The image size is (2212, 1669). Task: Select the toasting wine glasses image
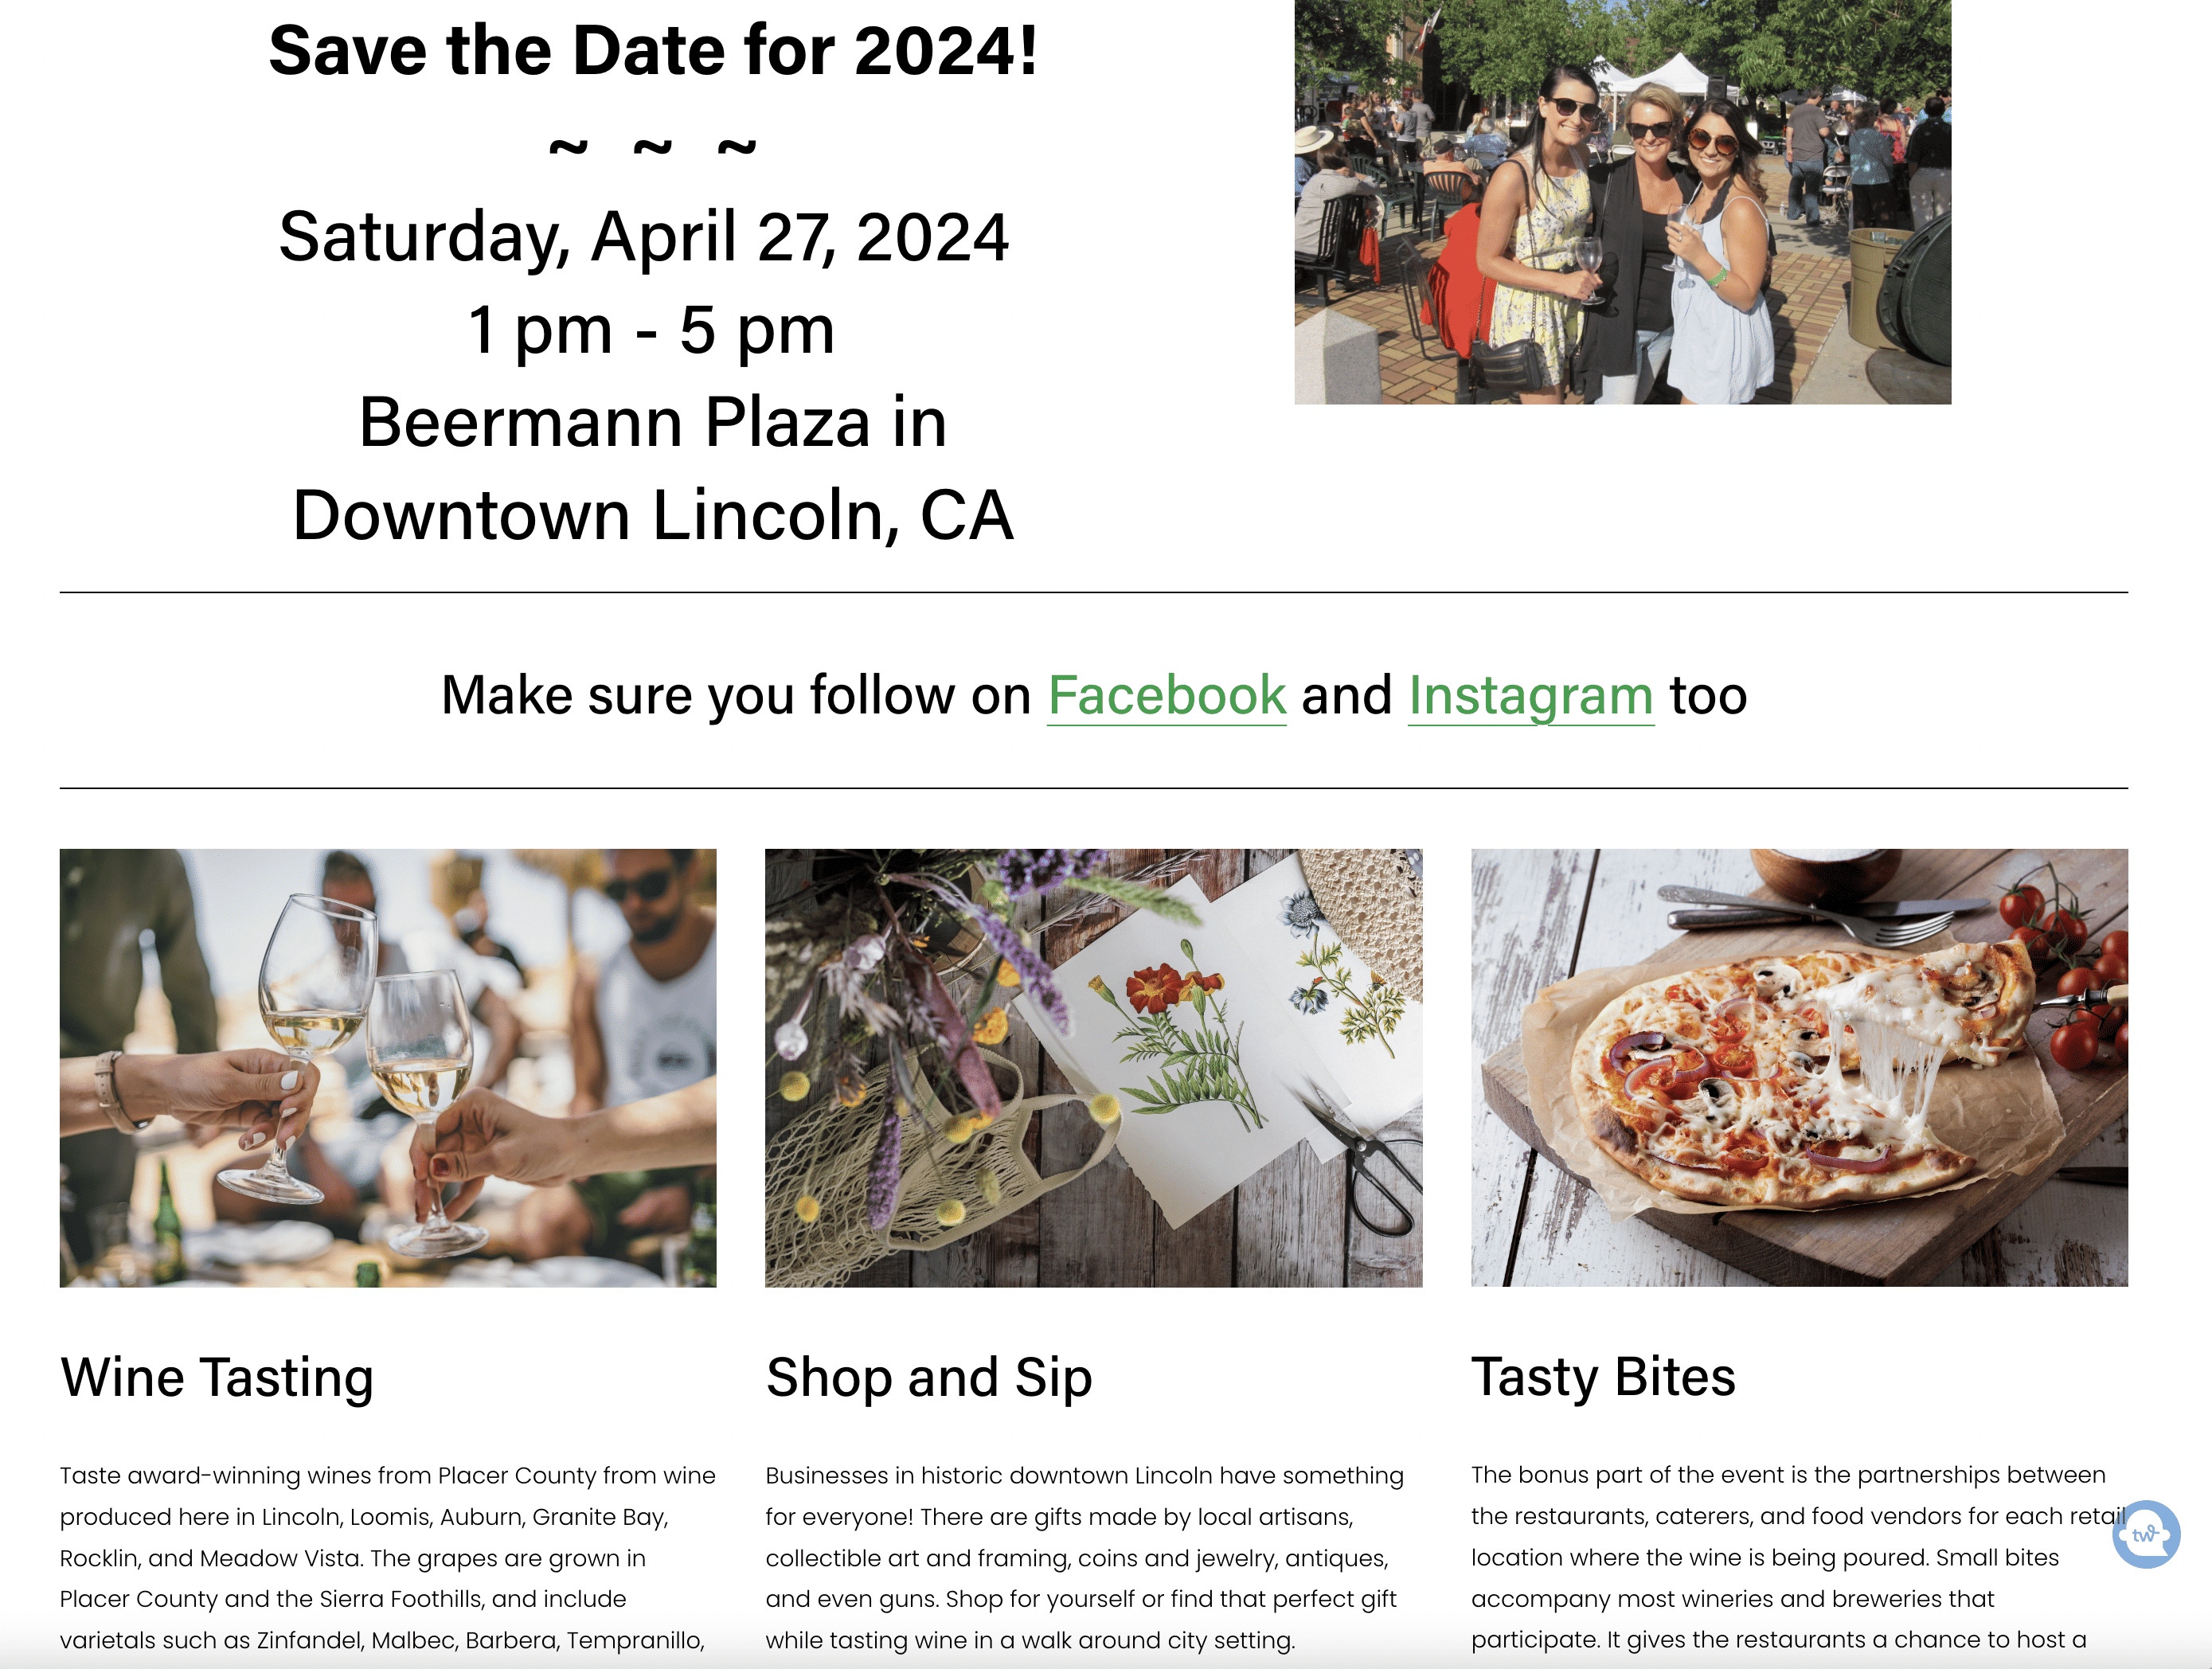(388, 1067)
